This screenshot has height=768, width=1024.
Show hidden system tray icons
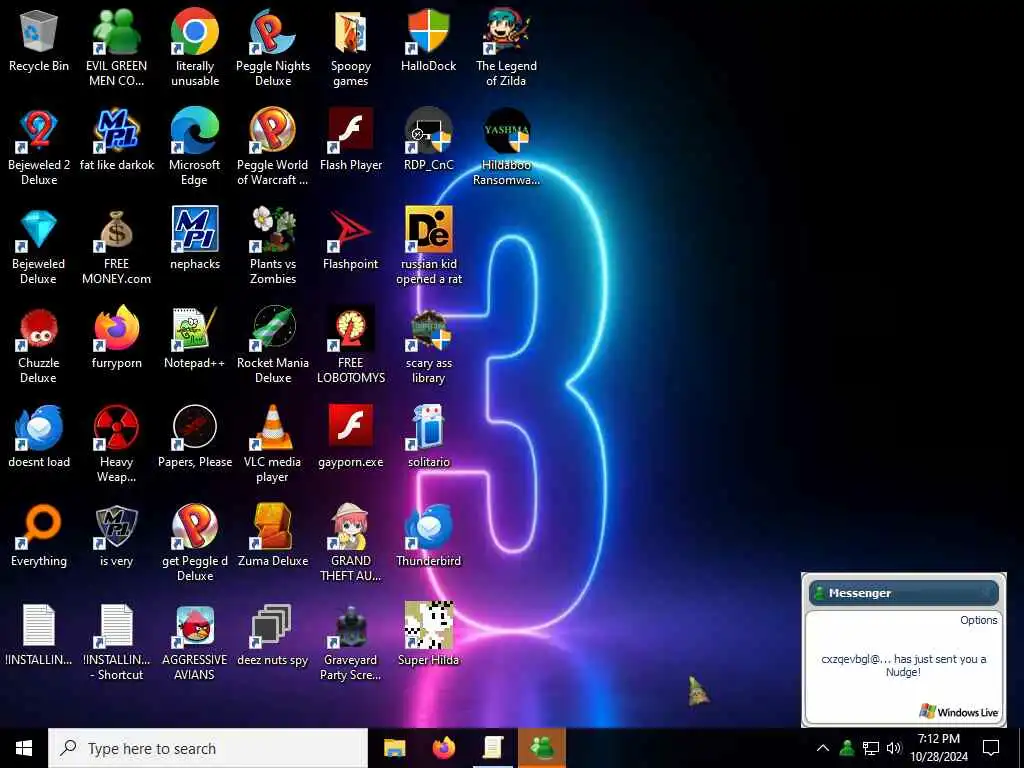pos(823,748)
